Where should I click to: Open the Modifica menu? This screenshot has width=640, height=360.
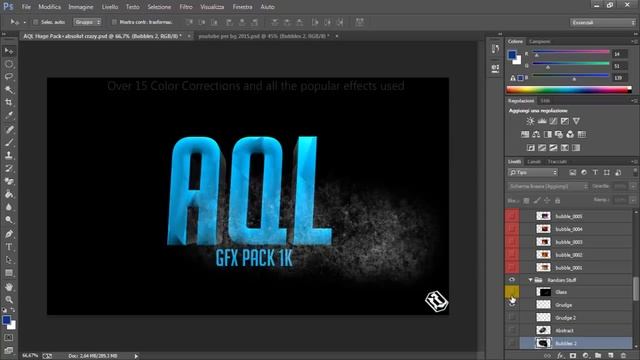(x=49, y=7)
